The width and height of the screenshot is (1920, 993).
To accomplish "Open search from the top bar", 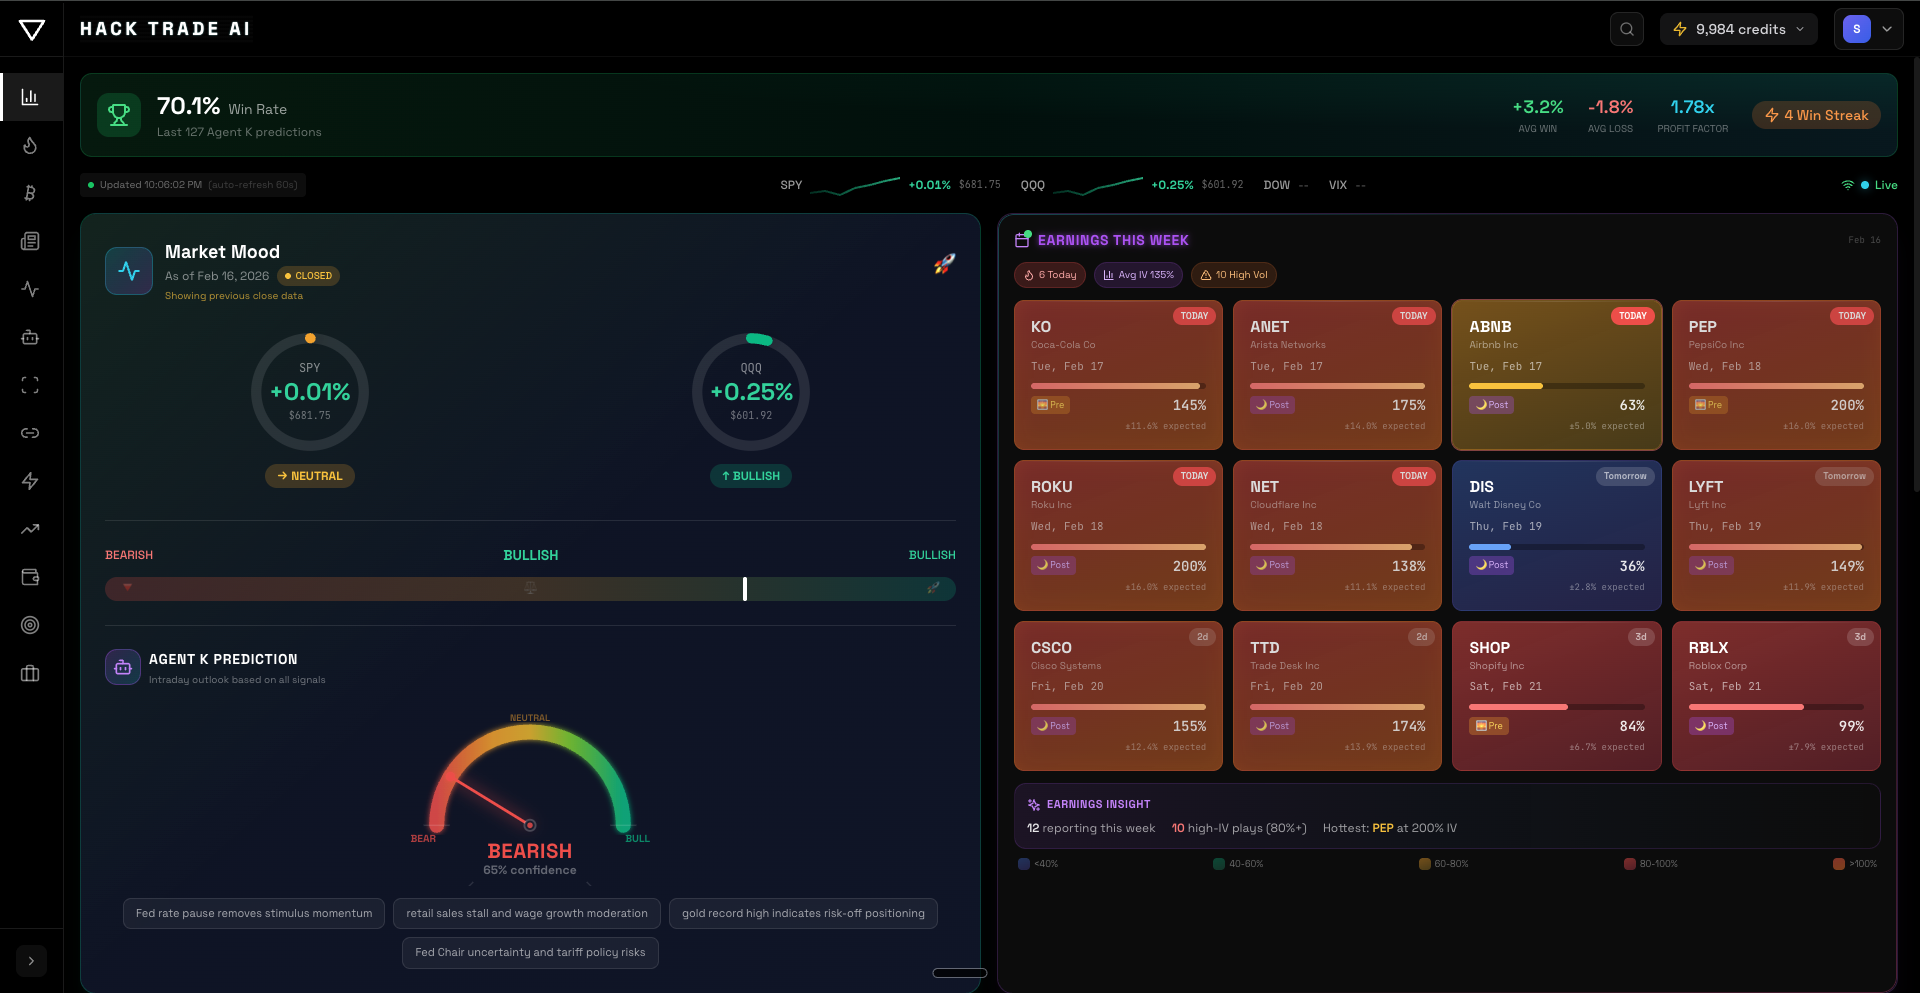I will [x=1626, y=29].
